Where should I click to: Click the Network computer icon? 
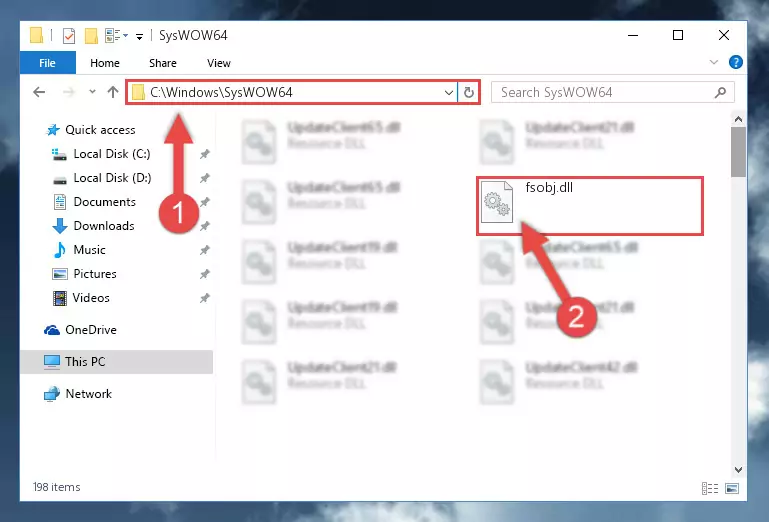(51, 394)
